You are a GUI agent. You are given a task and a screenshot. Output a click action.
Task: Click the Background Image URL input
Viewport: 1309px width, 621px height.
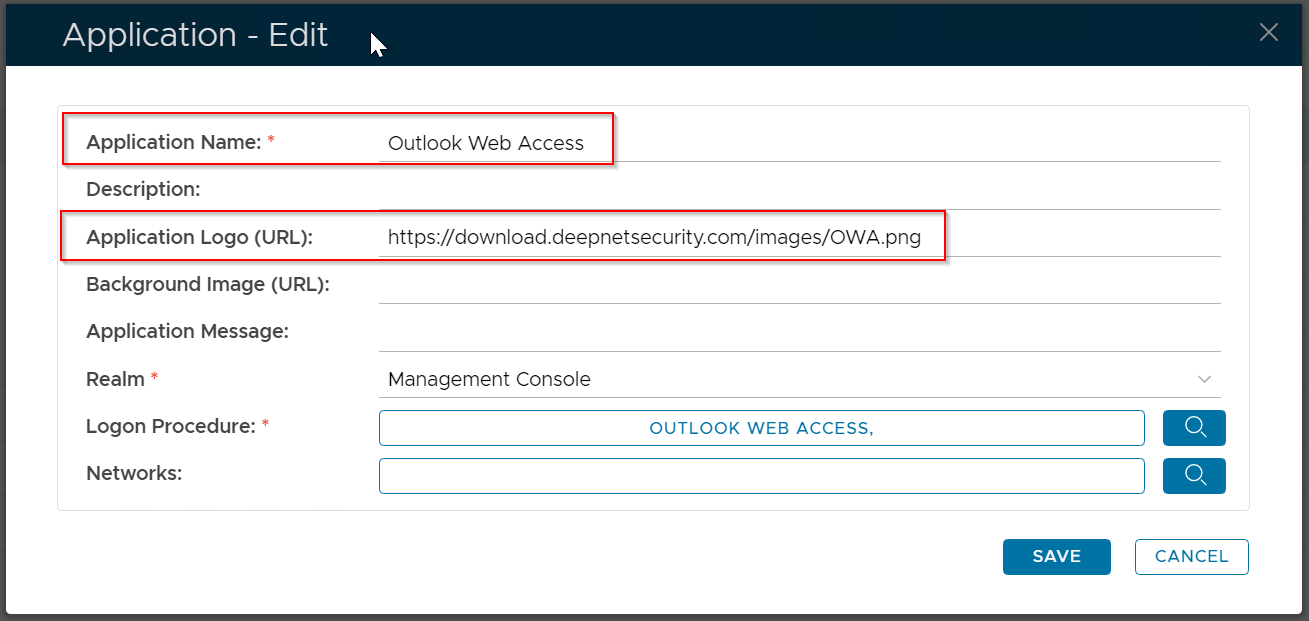coord(798,285)
